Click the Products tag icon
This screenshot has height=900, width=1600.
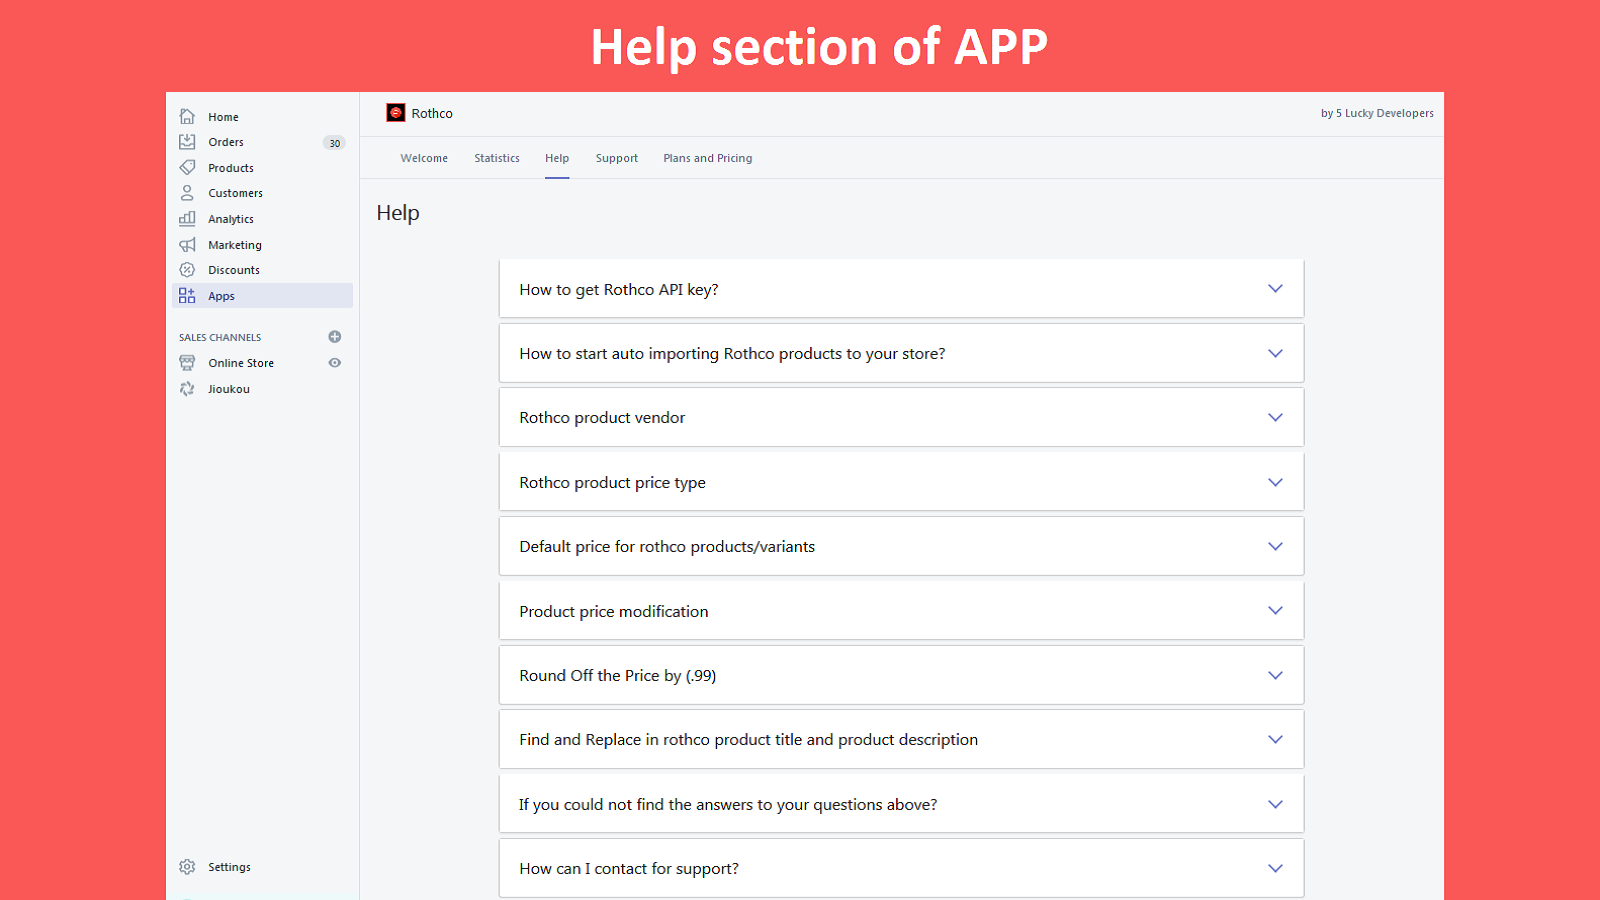187,167
